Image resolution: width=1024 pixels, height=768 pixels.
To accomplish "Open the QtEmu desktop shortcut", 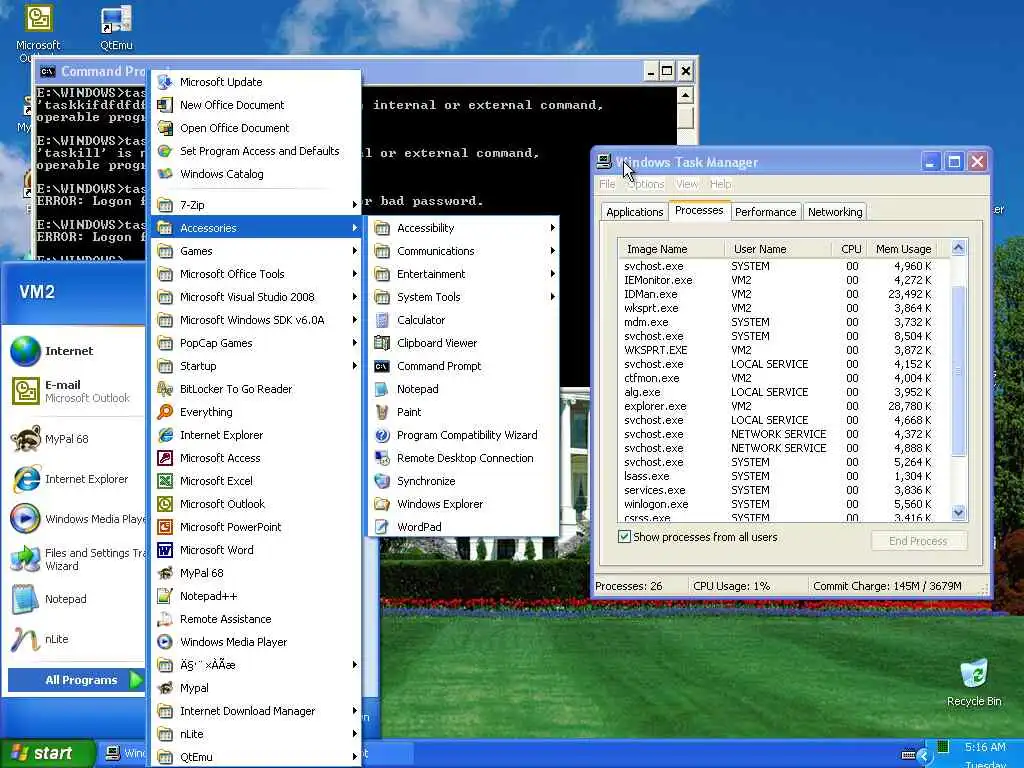I will (116, 27).
